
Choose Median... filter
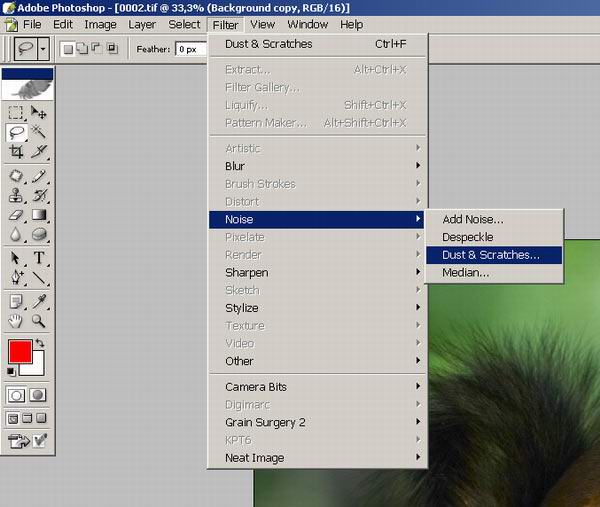[x=494, y=273]
